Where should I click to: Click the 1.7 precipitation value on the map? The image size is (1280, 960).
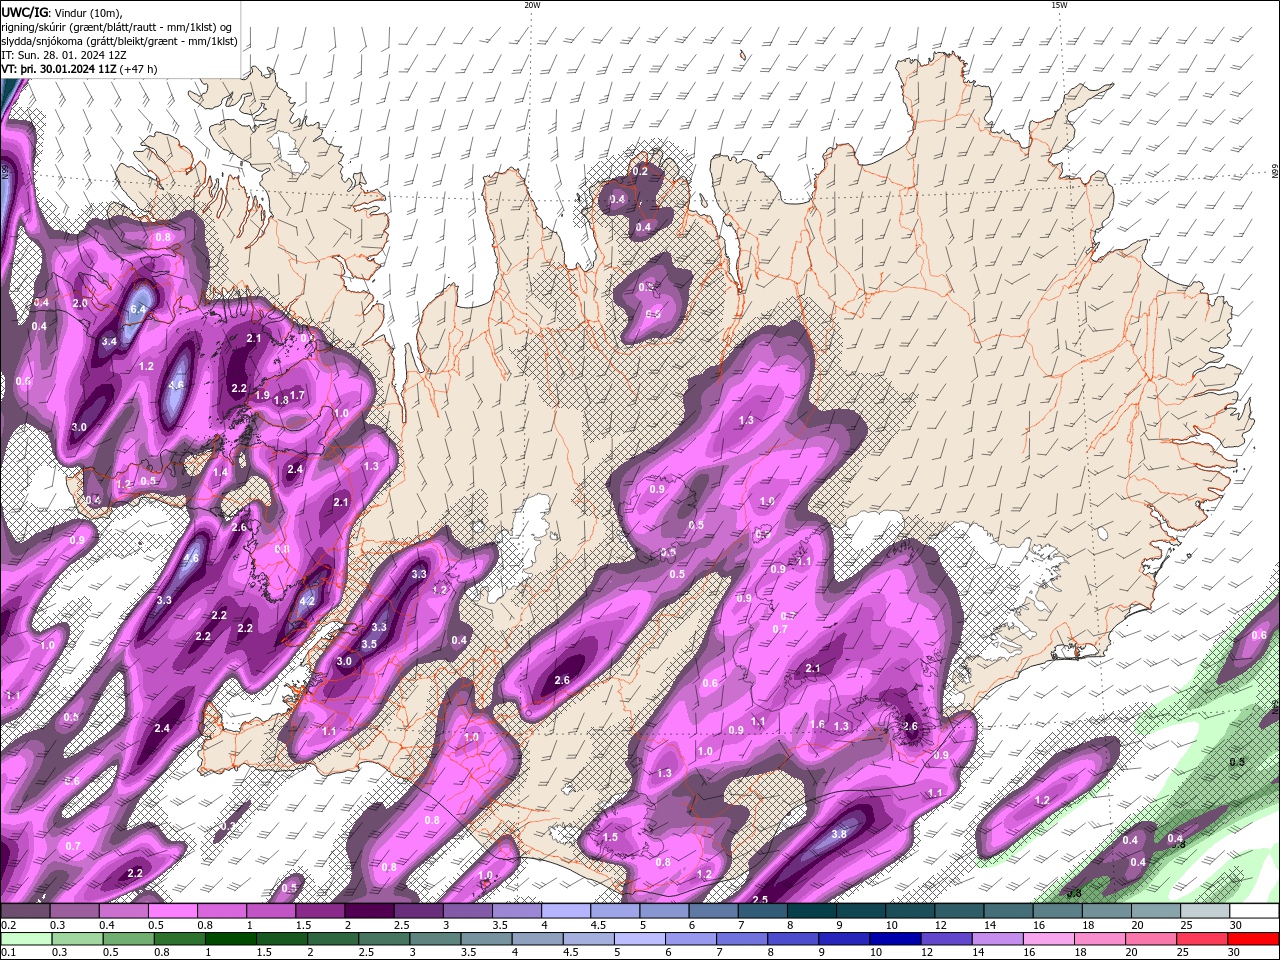tap(297, 396)
